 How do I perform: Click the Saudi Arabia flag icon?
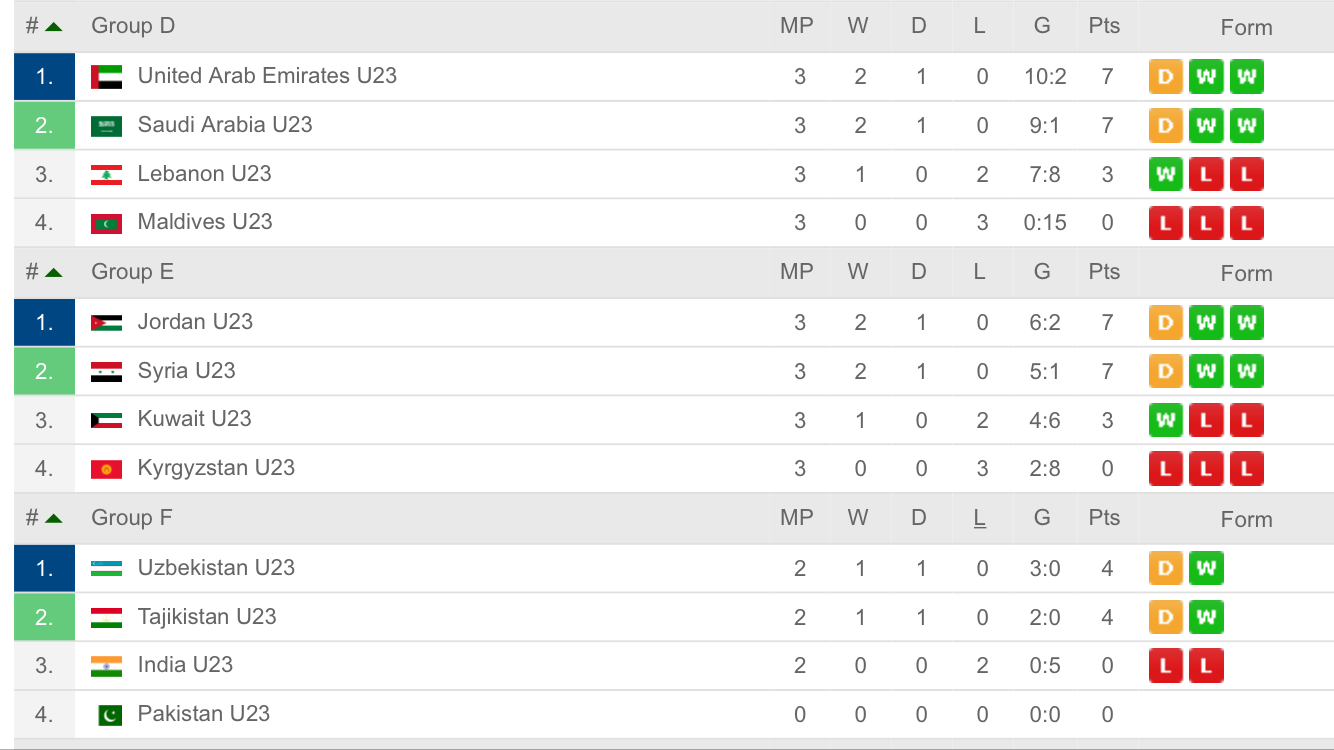pyautogui.click(x=106, y=126)
